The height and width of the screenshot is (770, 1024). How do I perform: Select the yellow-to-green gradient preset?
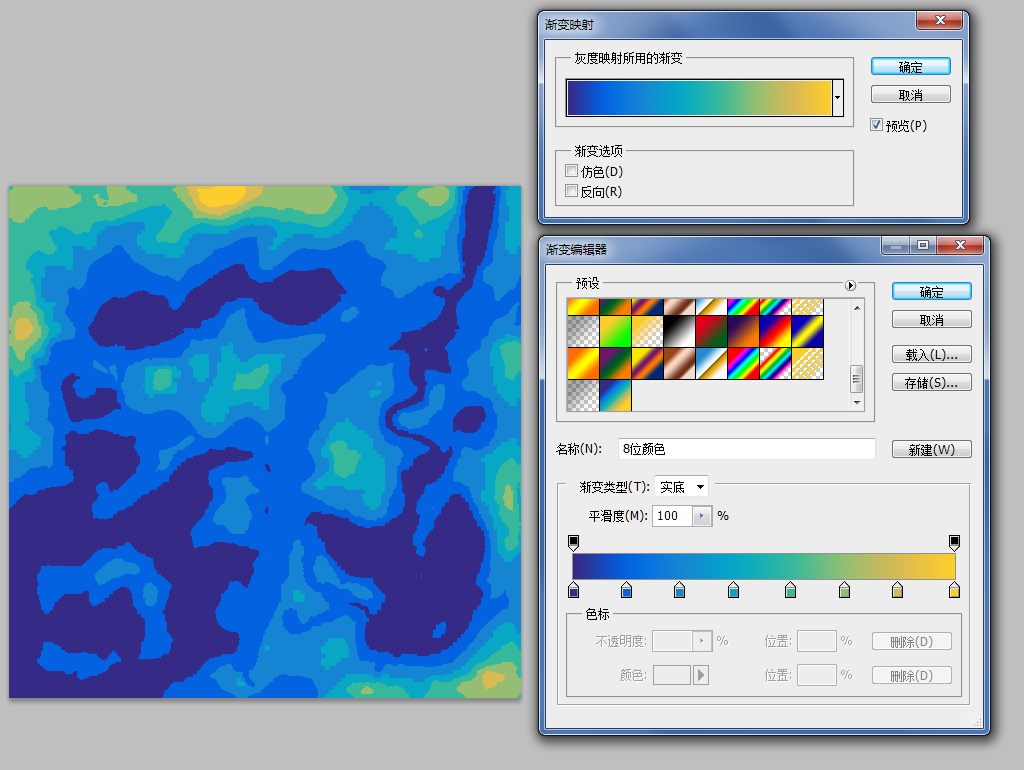(x=615, y=331)
